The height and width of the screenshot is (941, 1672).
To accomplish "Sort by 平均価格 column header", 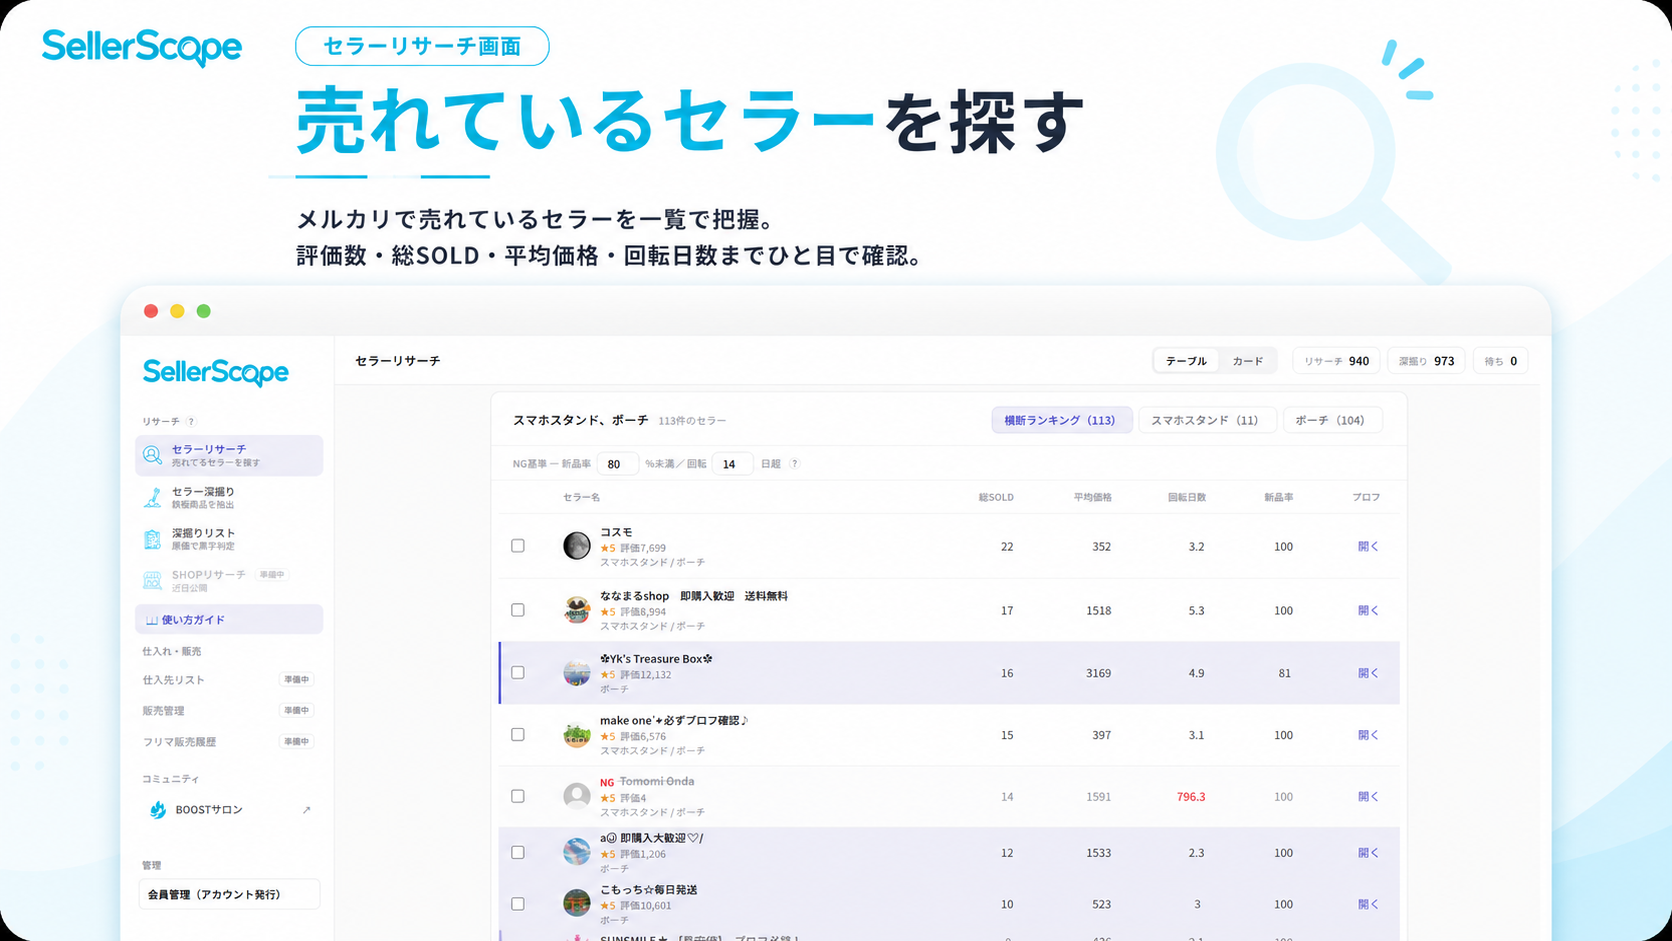I will point(1092,497).
